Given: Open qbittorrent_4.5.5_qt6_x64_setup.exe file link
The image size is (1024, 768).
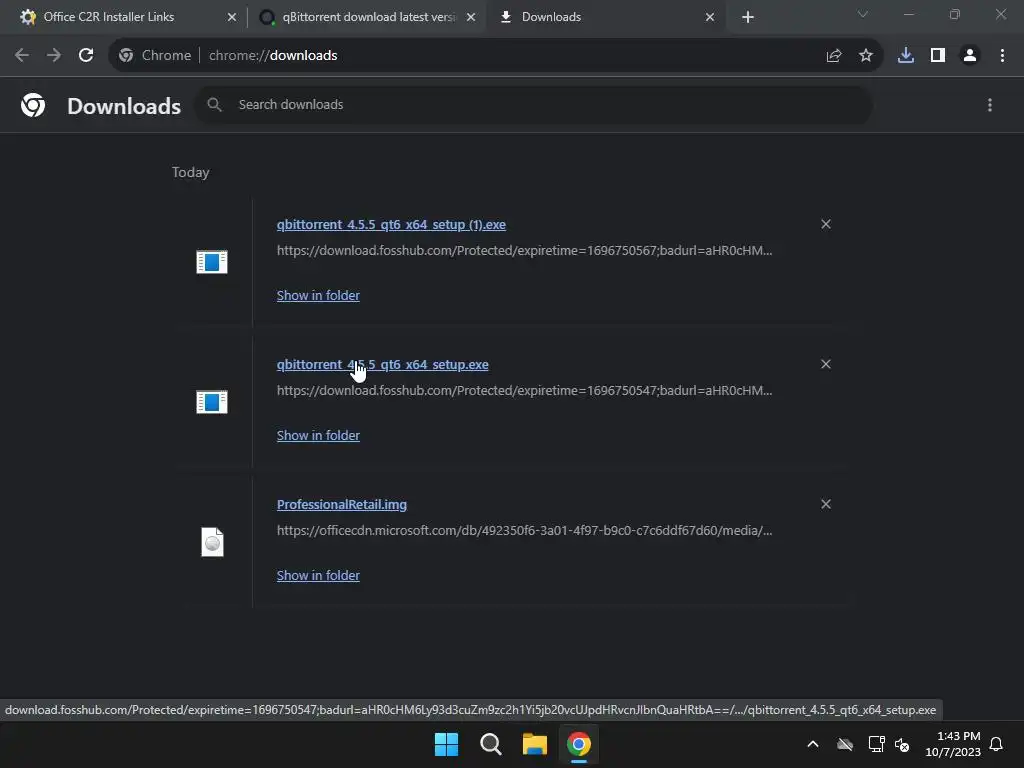Looking at the screenshot, I should click(x=383, y=364).
